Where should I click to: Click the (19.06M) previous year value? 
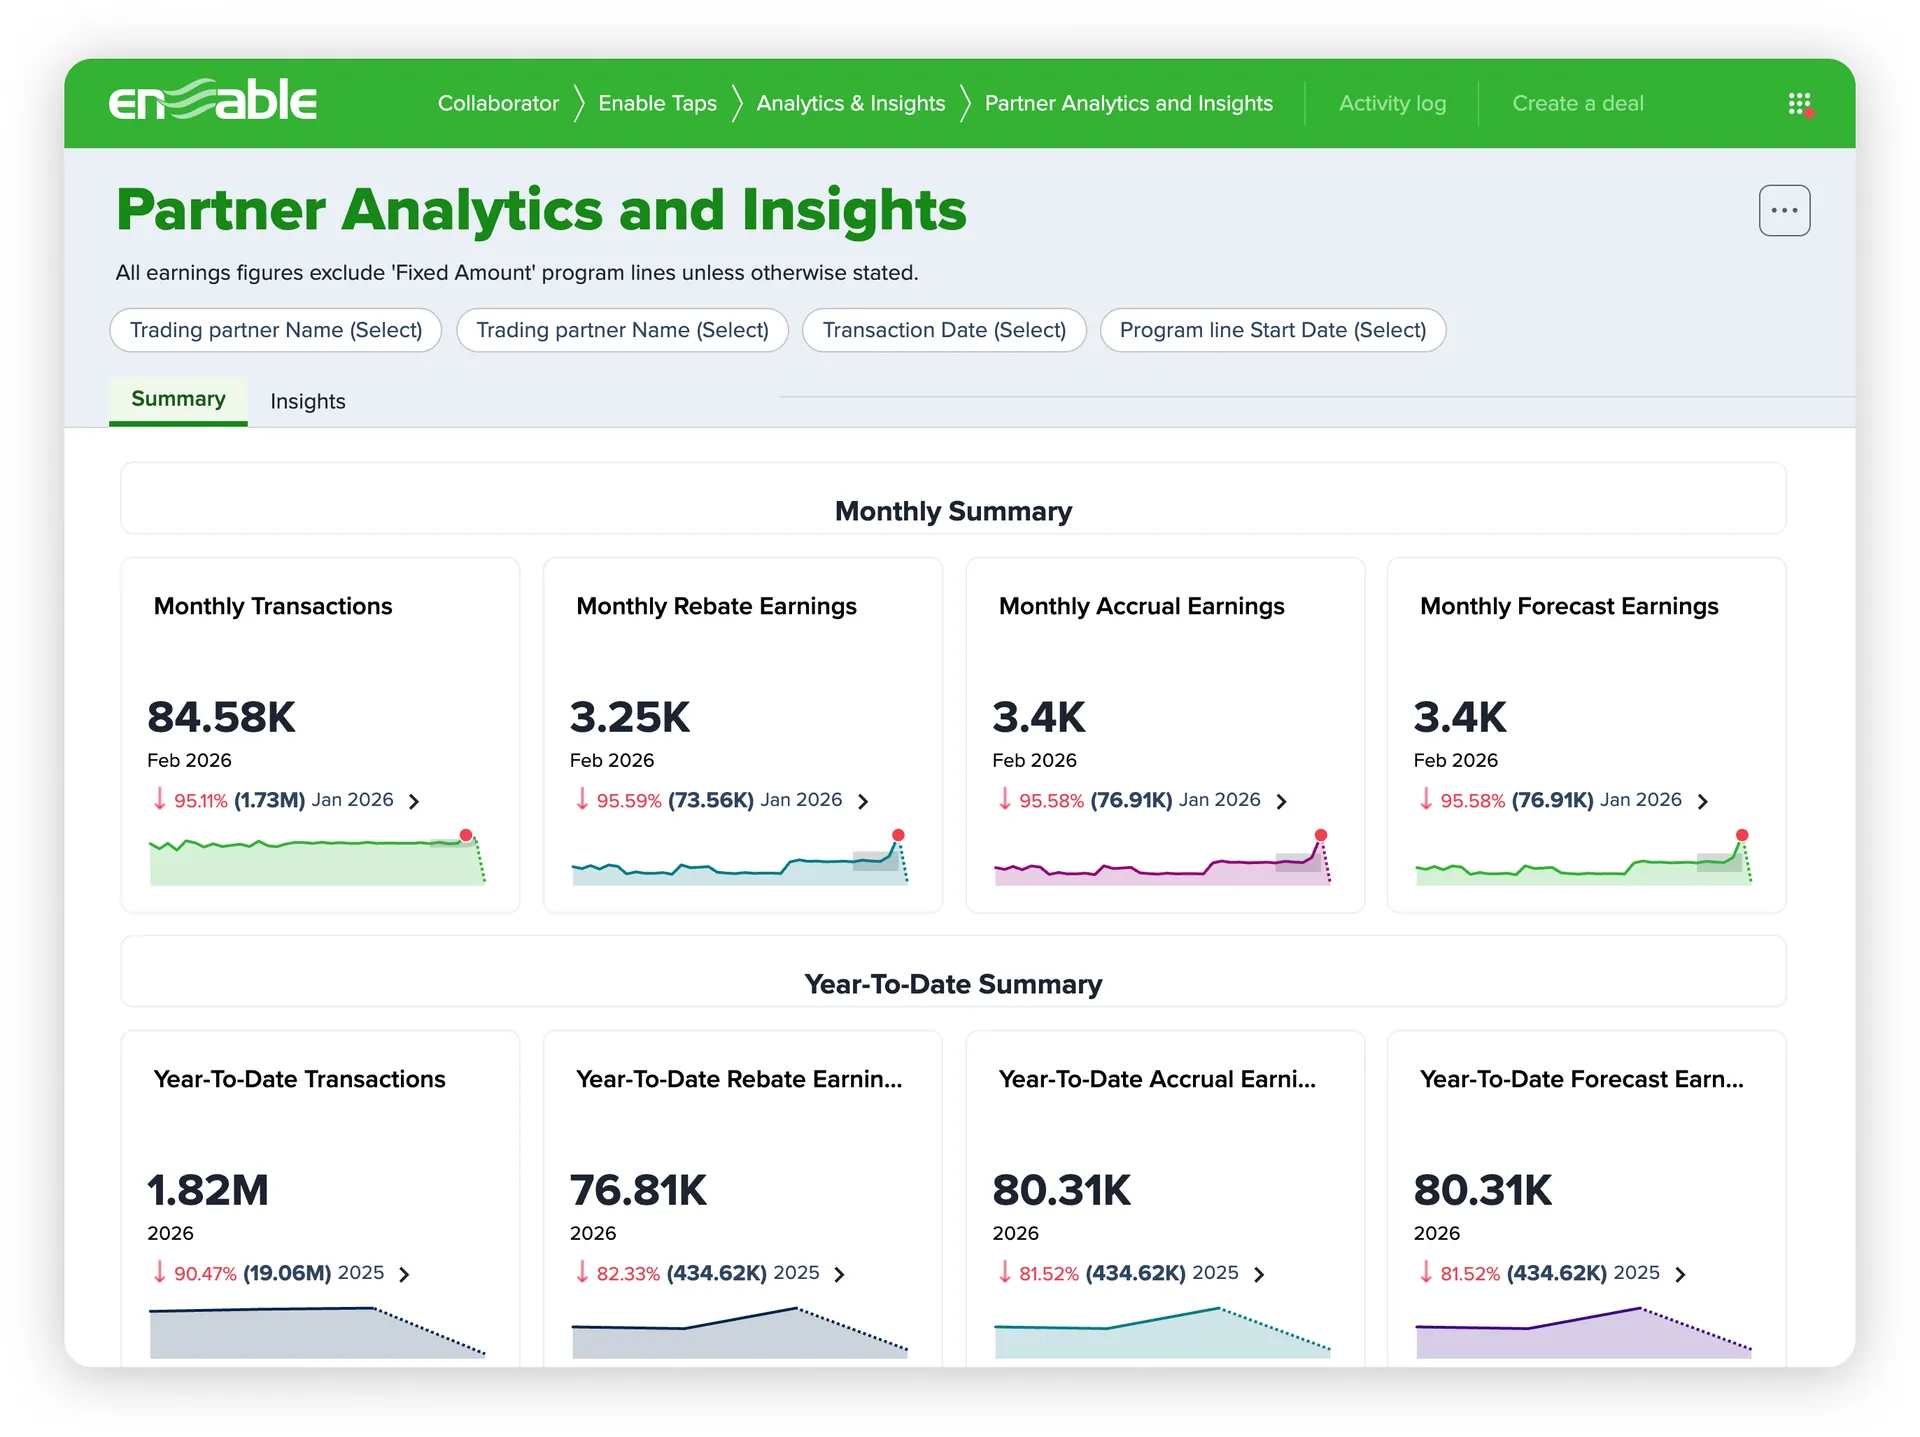coord(287,1273)
